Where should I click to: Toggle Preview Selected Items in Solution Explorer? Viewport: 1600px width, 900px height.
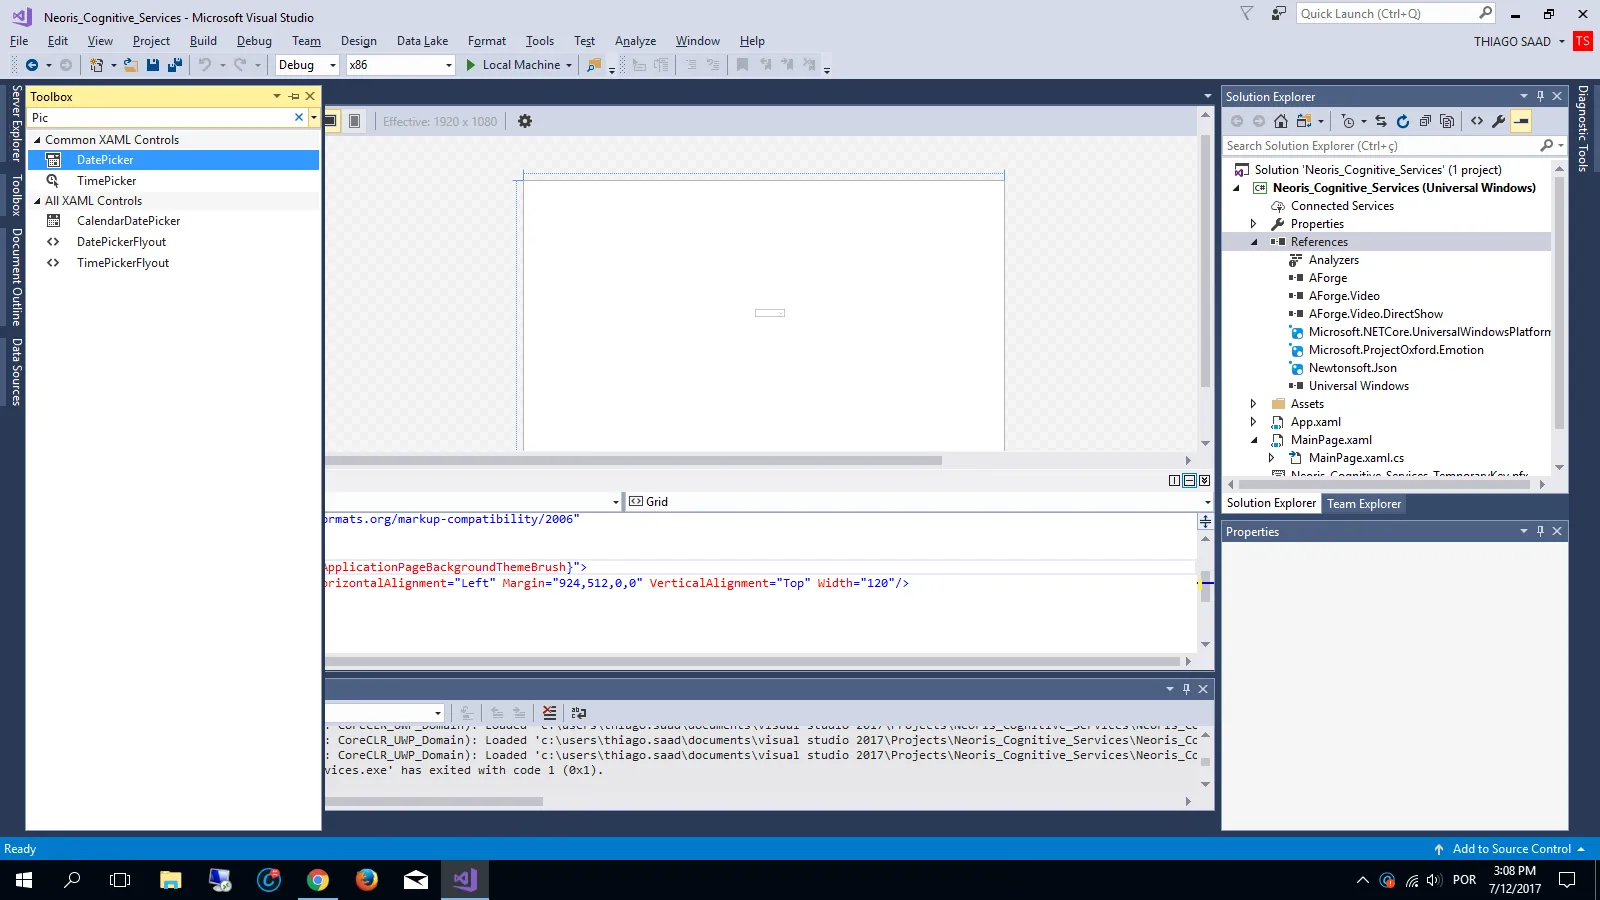(x=1521, y=121)
